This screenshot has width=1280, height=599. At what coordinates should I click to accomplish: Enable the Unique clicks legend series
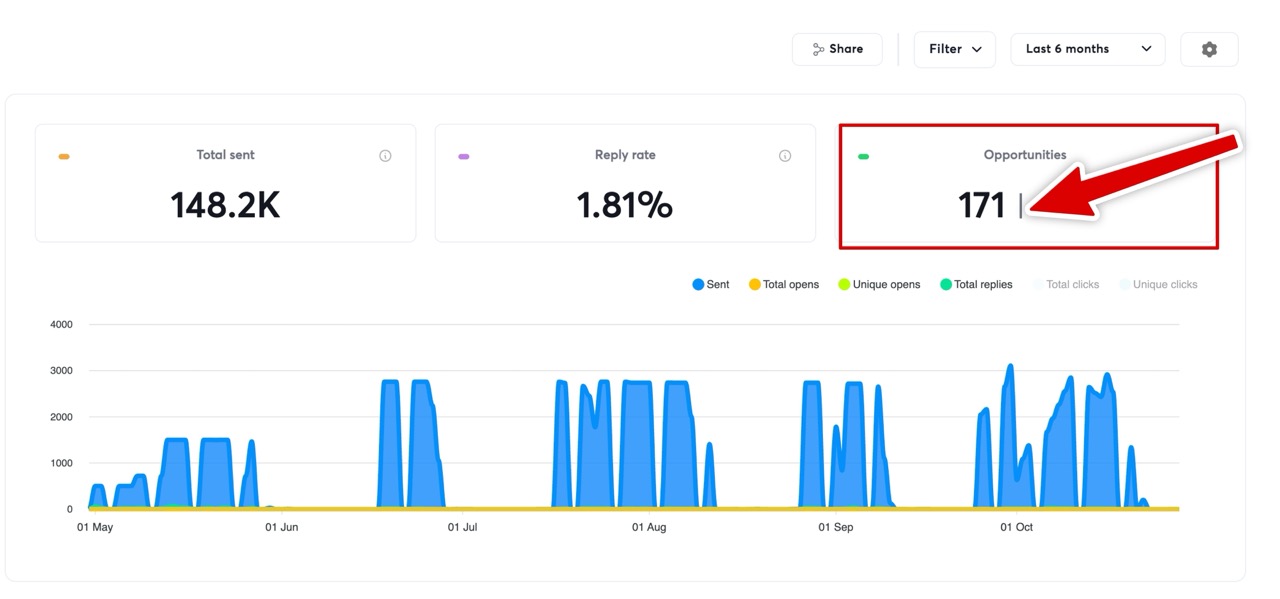pos(1157,285)
